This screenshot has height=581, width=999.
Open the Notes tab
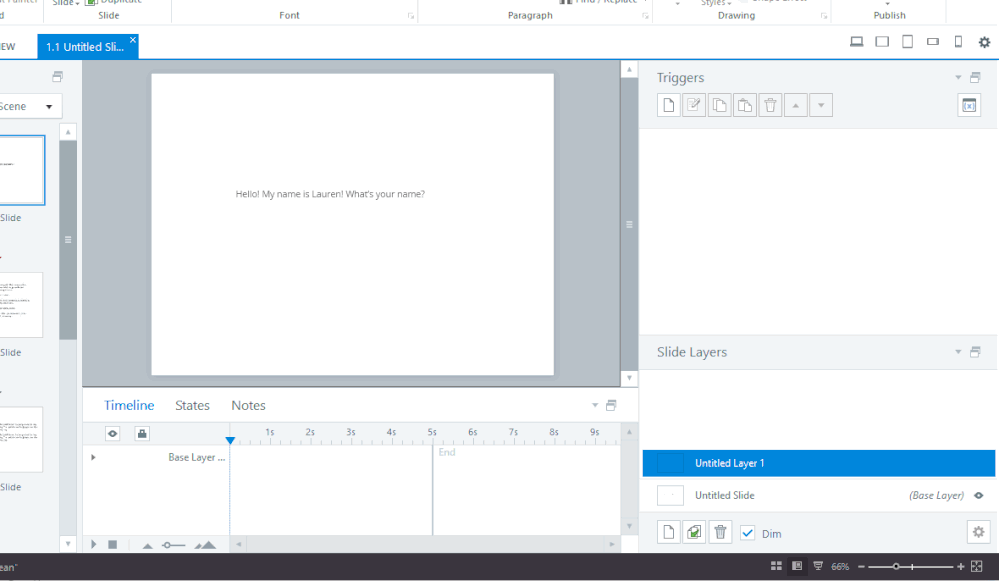click(x=248, y=405)
